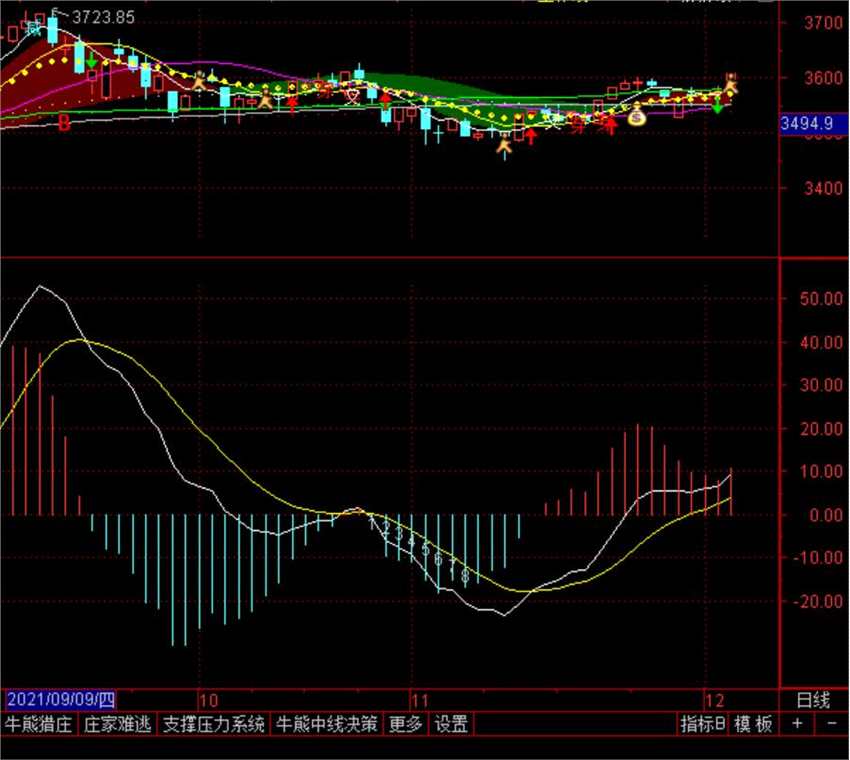The image size is (850, 760).
Task: Click the 3700 price axis label
Action: 823,23
